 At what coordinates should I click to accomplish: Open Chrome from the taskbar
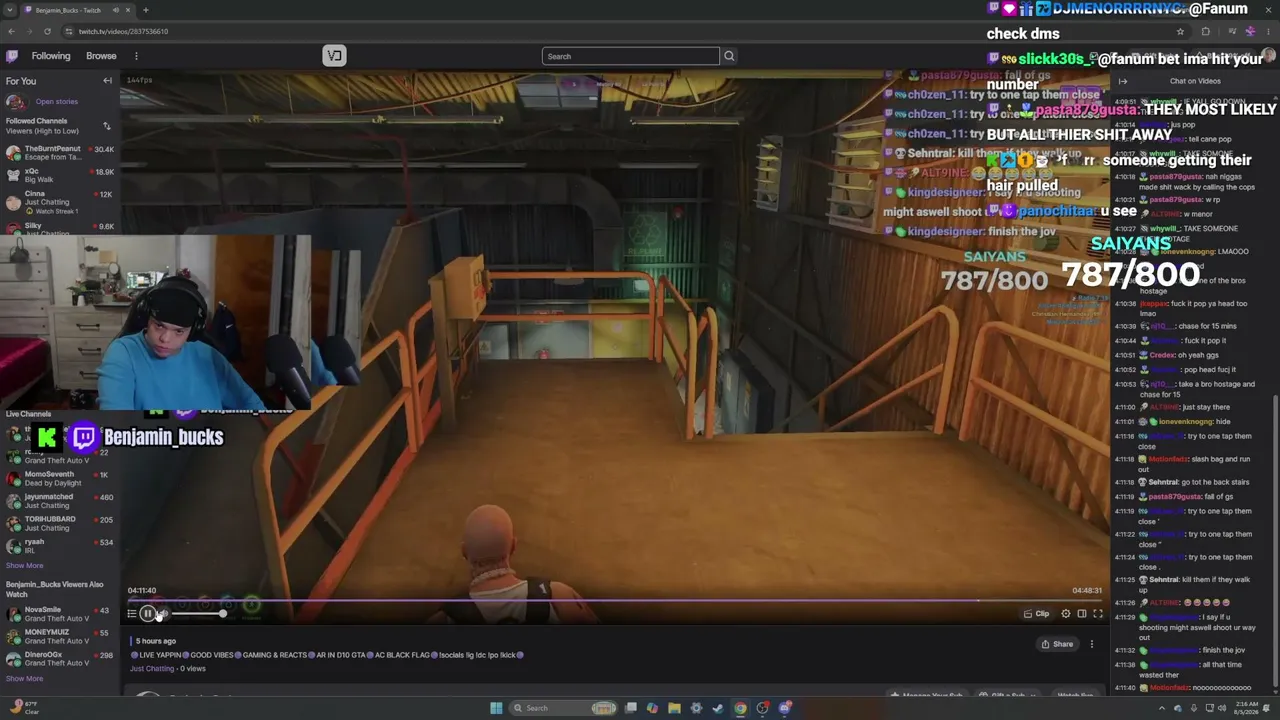(740, 708)
